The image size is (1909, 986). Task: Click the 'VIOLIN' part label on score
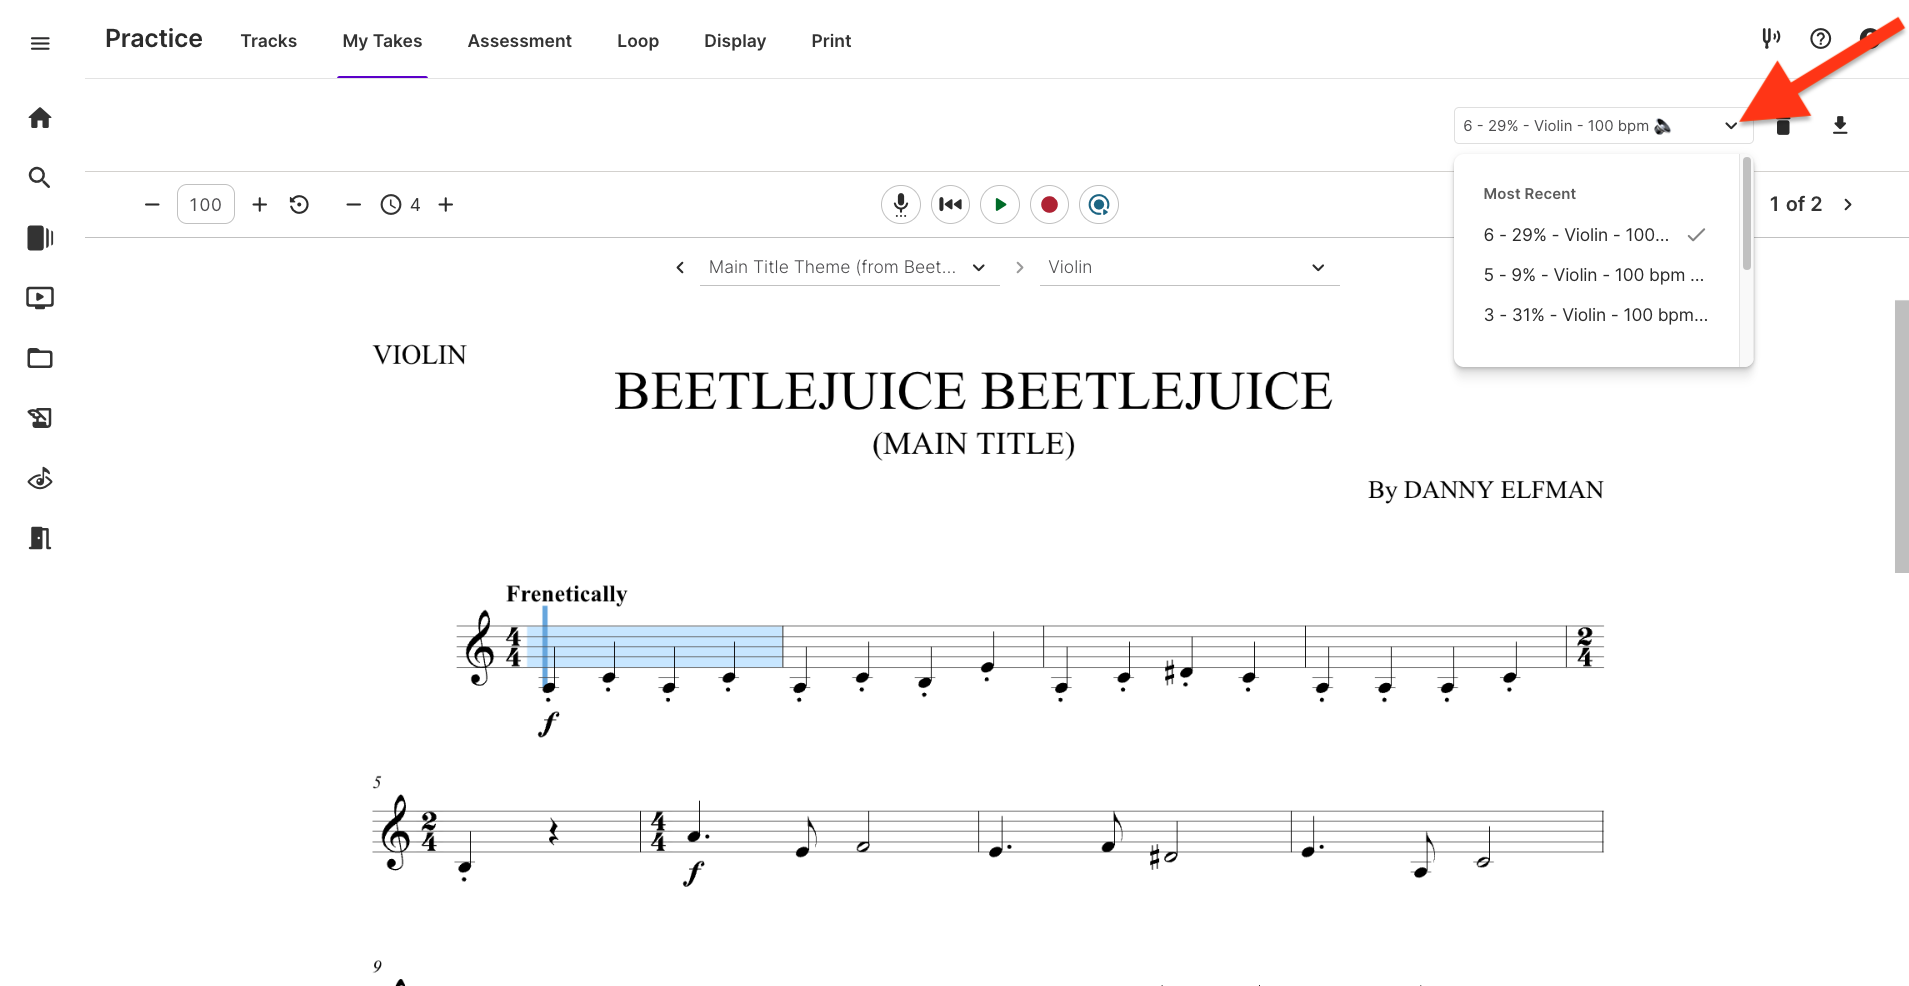[420, 355]
